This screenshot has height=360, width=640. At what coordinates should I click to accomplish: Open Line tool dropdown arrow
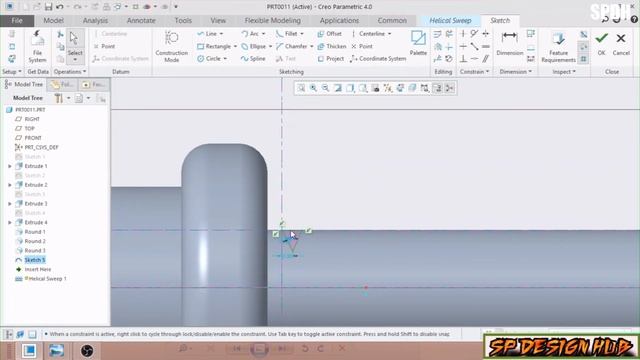tap(222, 33)
